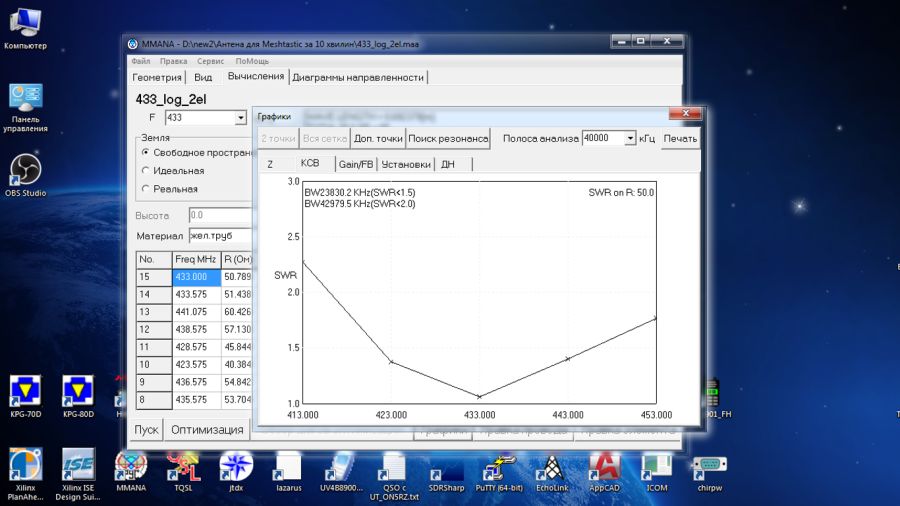Launch the AppCAD desktop shortcut
Viewport: 900px width, 506px height.
point(603,466)
